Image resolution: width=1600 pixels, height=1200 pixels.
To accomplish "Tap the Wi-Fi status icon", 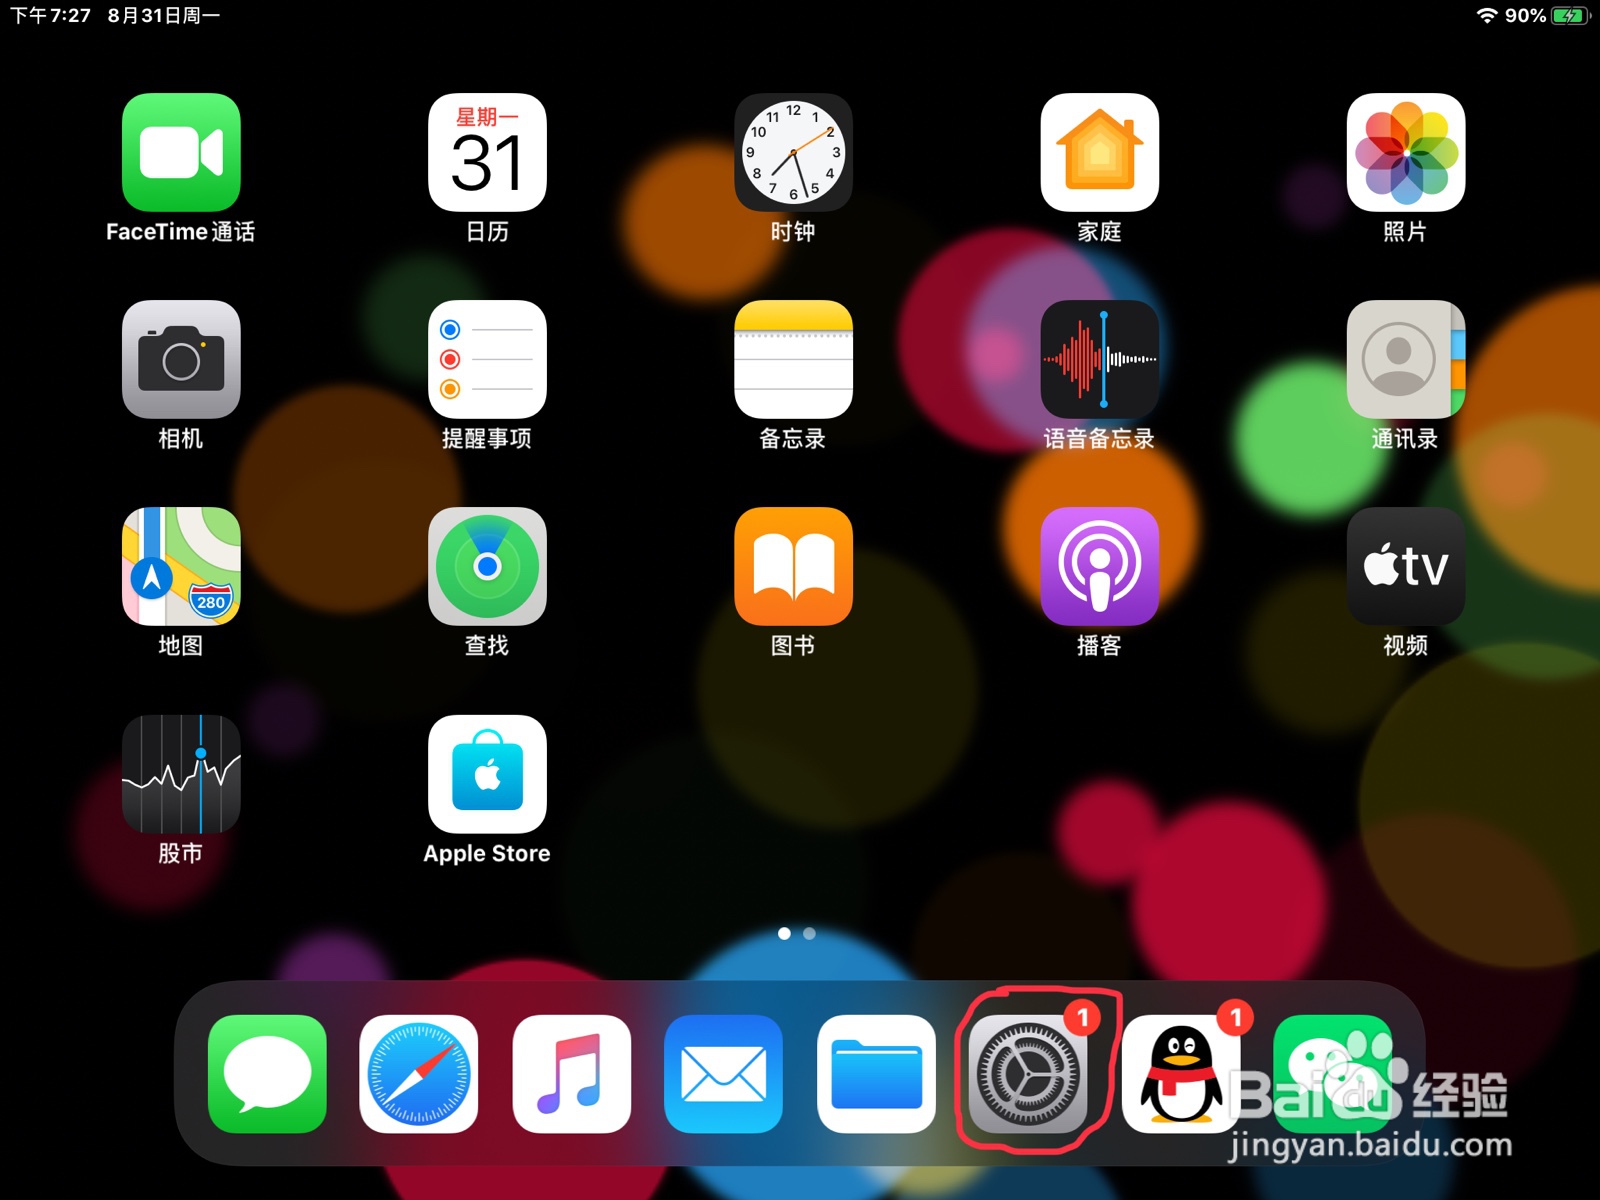I will pos(1487,16).
